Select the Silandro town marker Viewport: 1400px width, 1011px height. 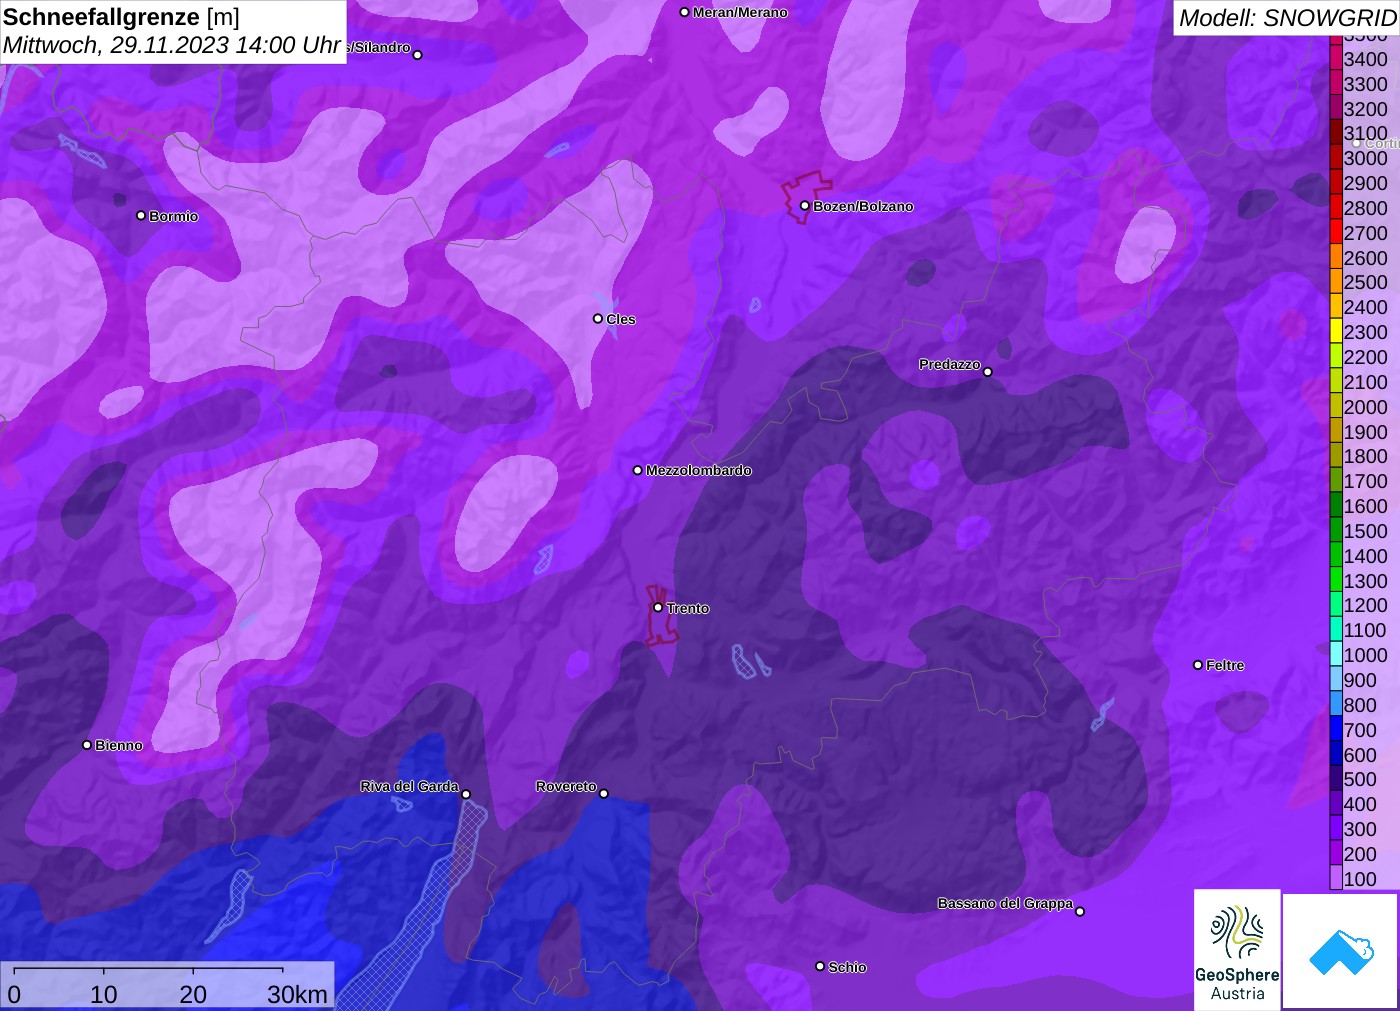pos(418,54)
